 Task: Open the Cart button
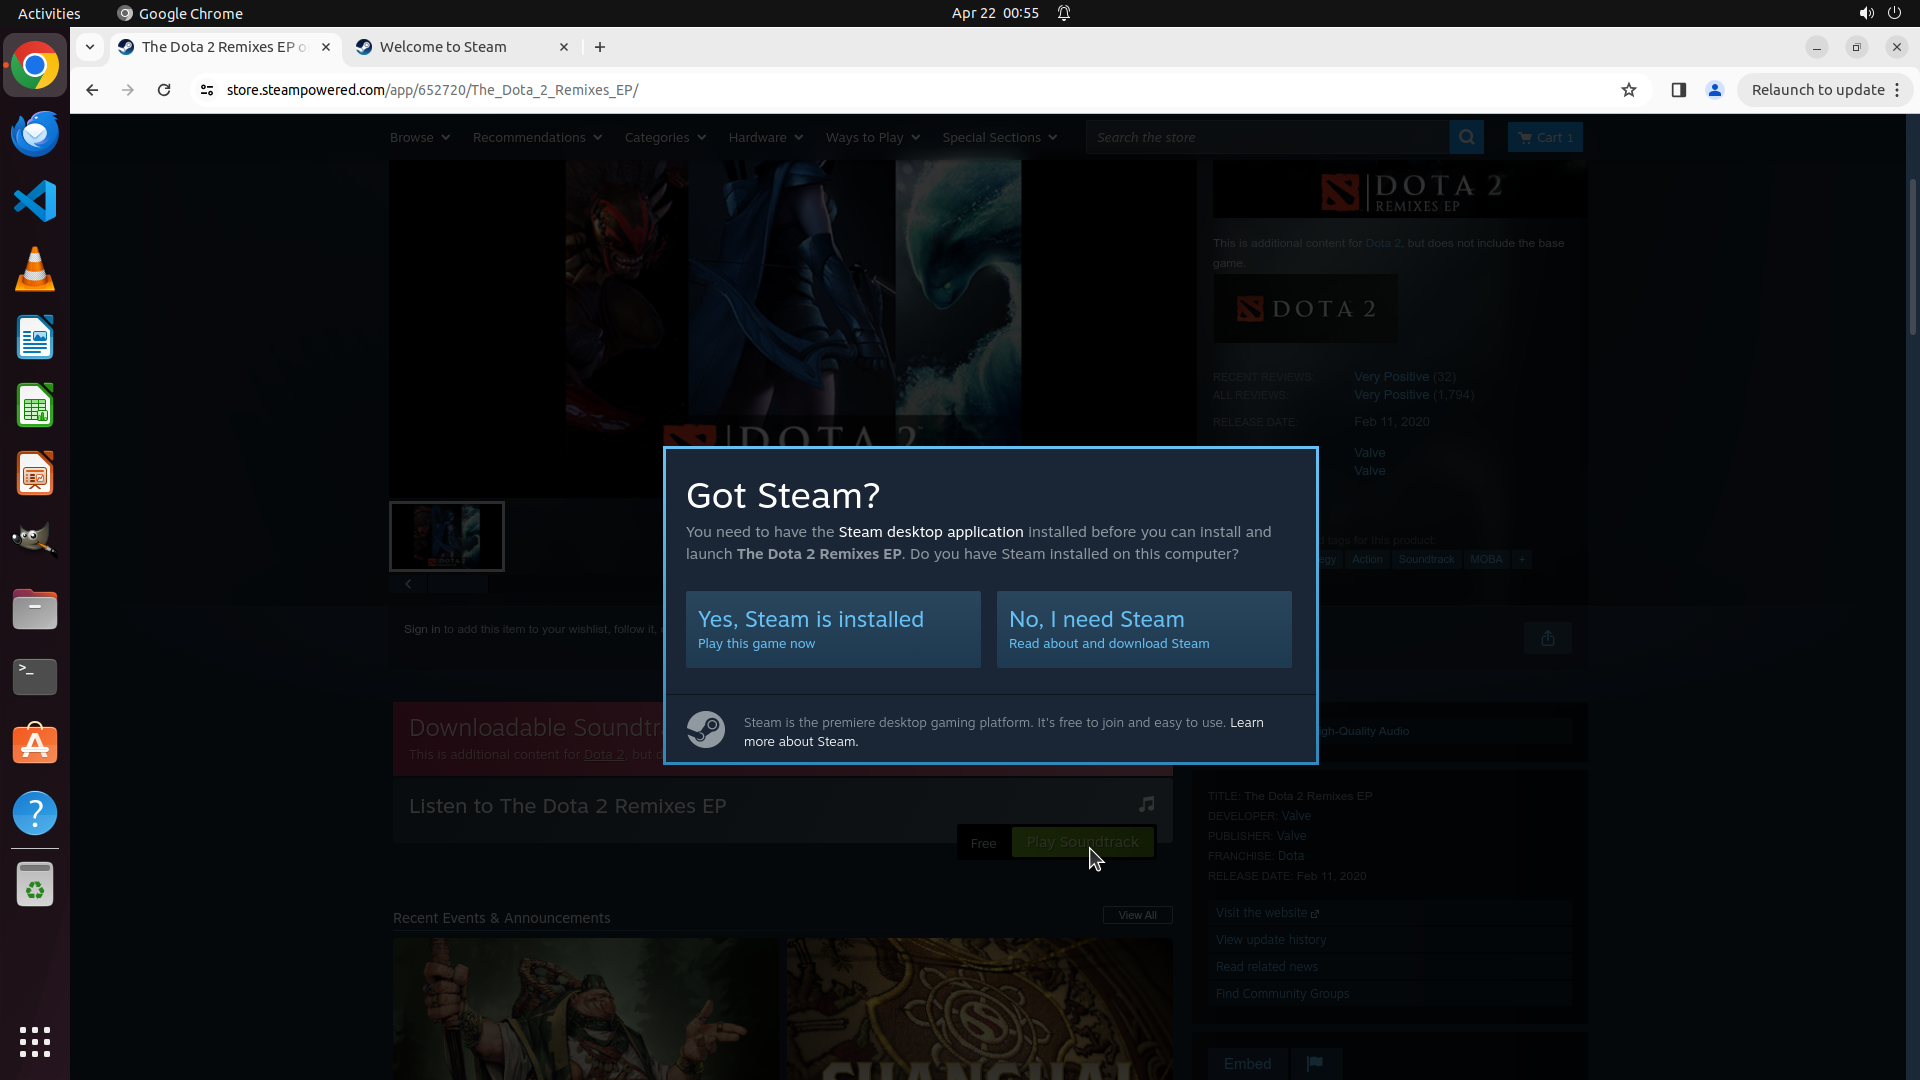(x=1544, y=137)
